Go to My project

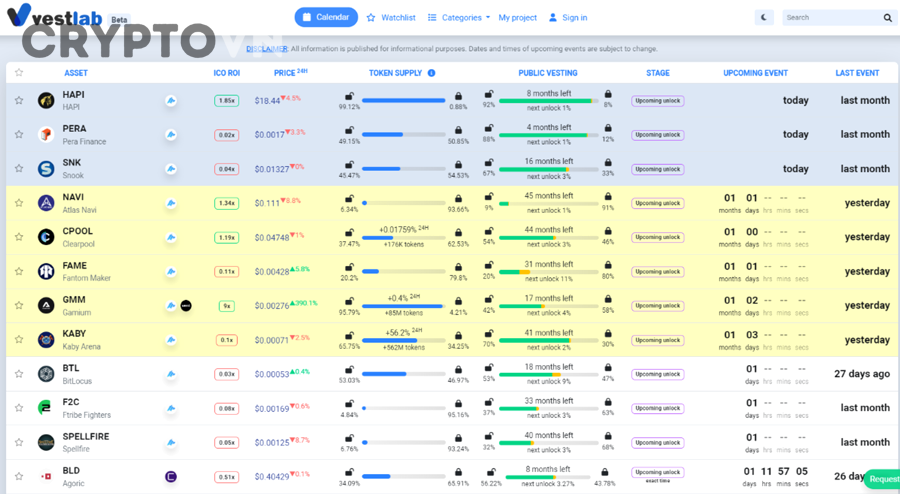pyautogui.click(x=517, y=18)
